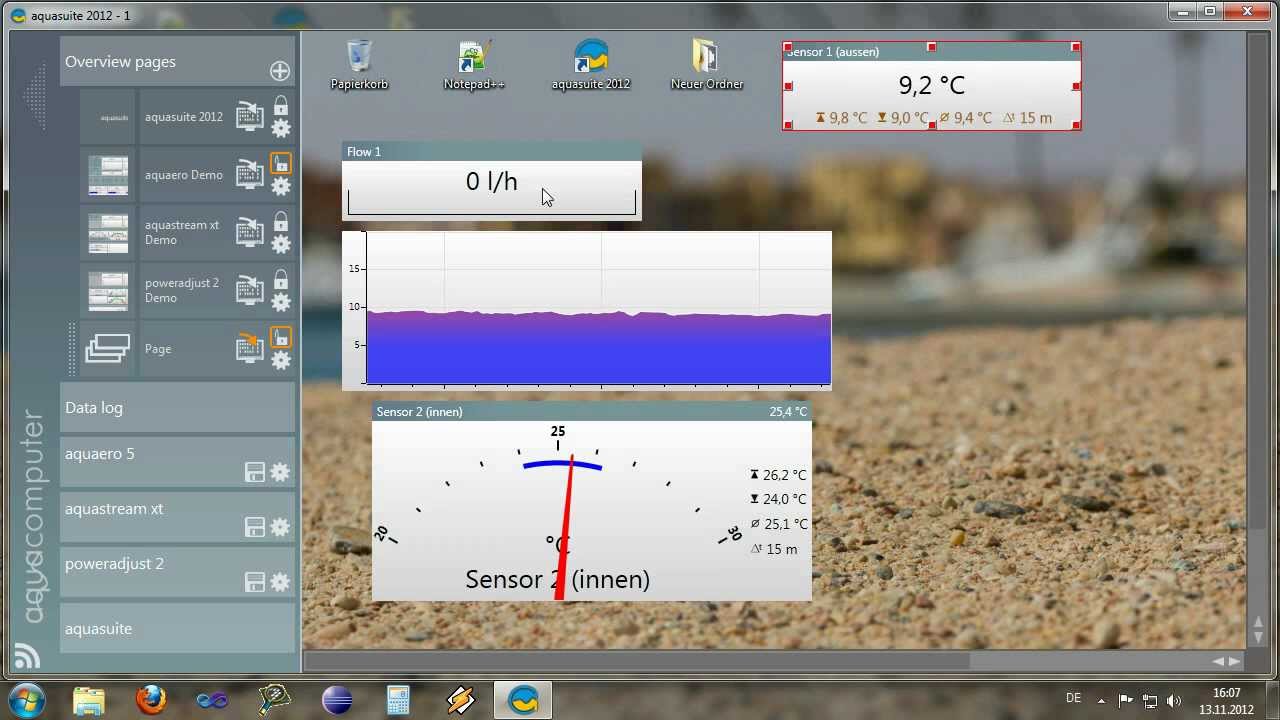This screenshot has height=720, width=1280.
Task: Open the gear settings for poweradjust 2
Action: click(x=280, y=582)
